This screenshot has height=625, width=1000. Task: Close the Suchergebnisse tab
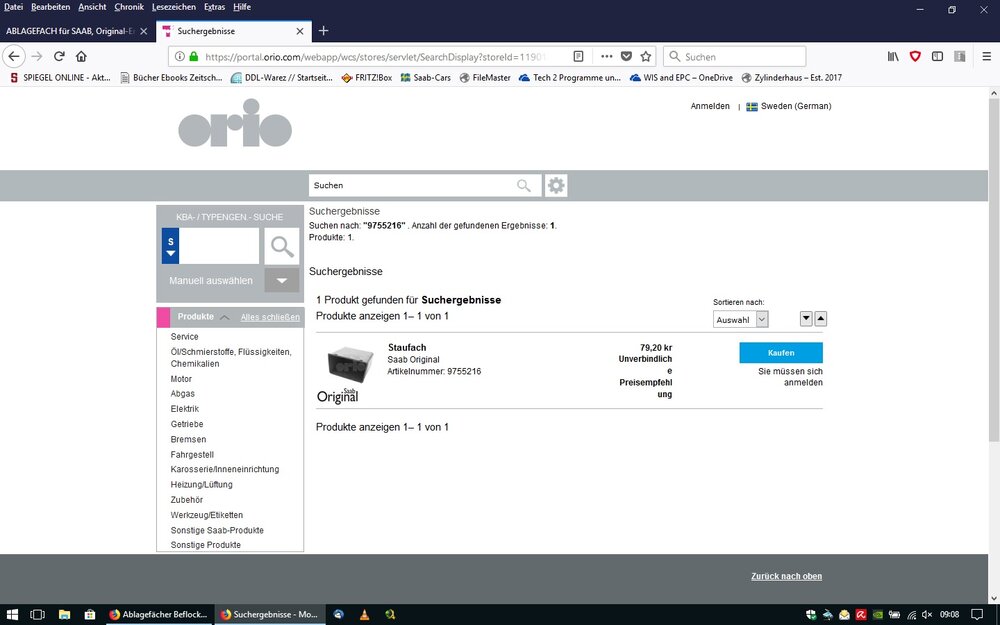[300, 31]
